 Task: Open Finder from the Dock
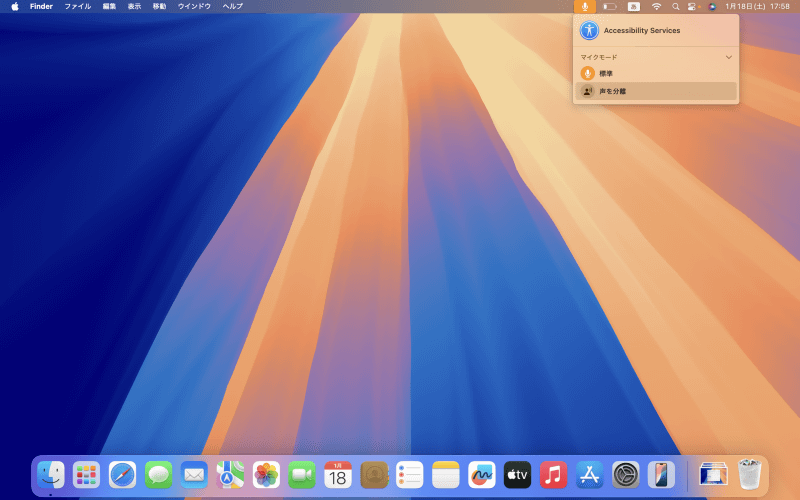coord(51,475)
